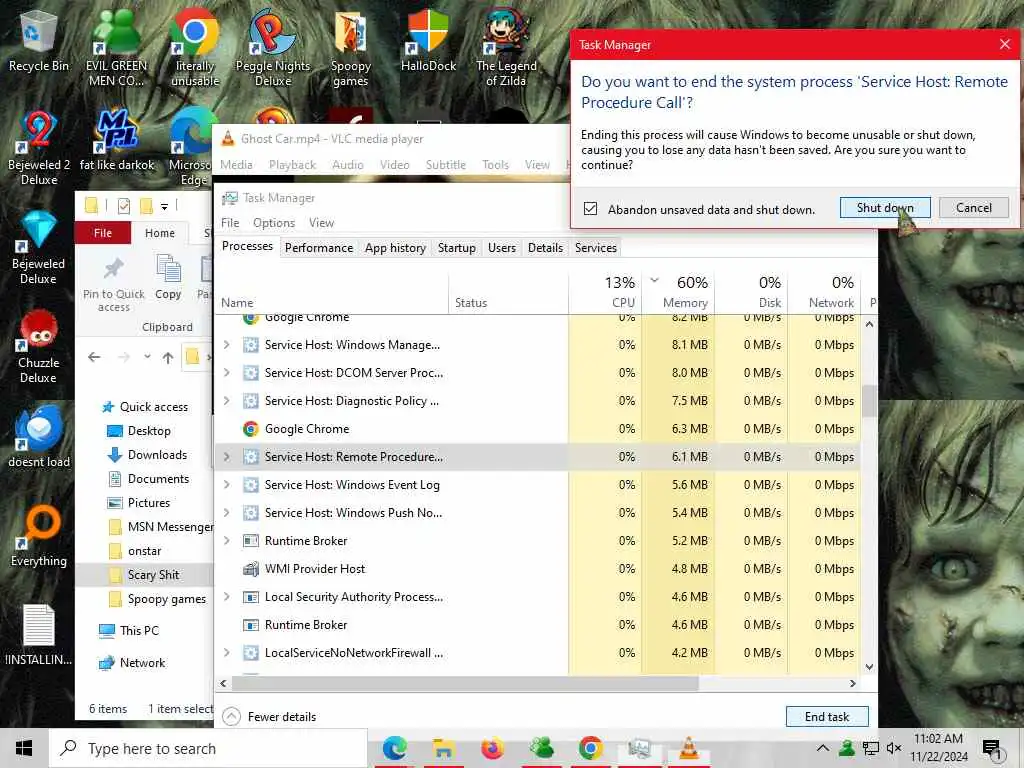Open Options menu in Task Manager
This screenshot has width=1024, height=768.
(x=274, y=223)
